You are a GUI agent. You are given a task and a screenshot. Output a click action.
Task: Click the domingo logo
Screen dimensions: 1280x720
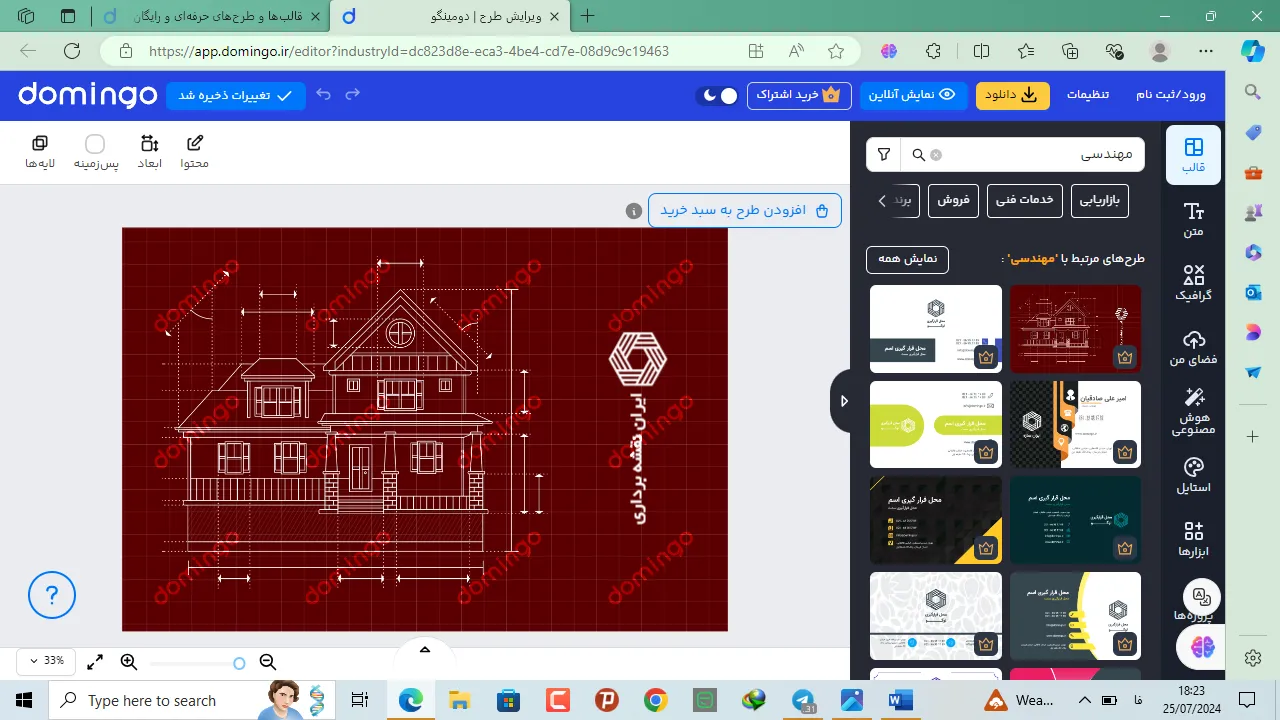pos(87,95)
